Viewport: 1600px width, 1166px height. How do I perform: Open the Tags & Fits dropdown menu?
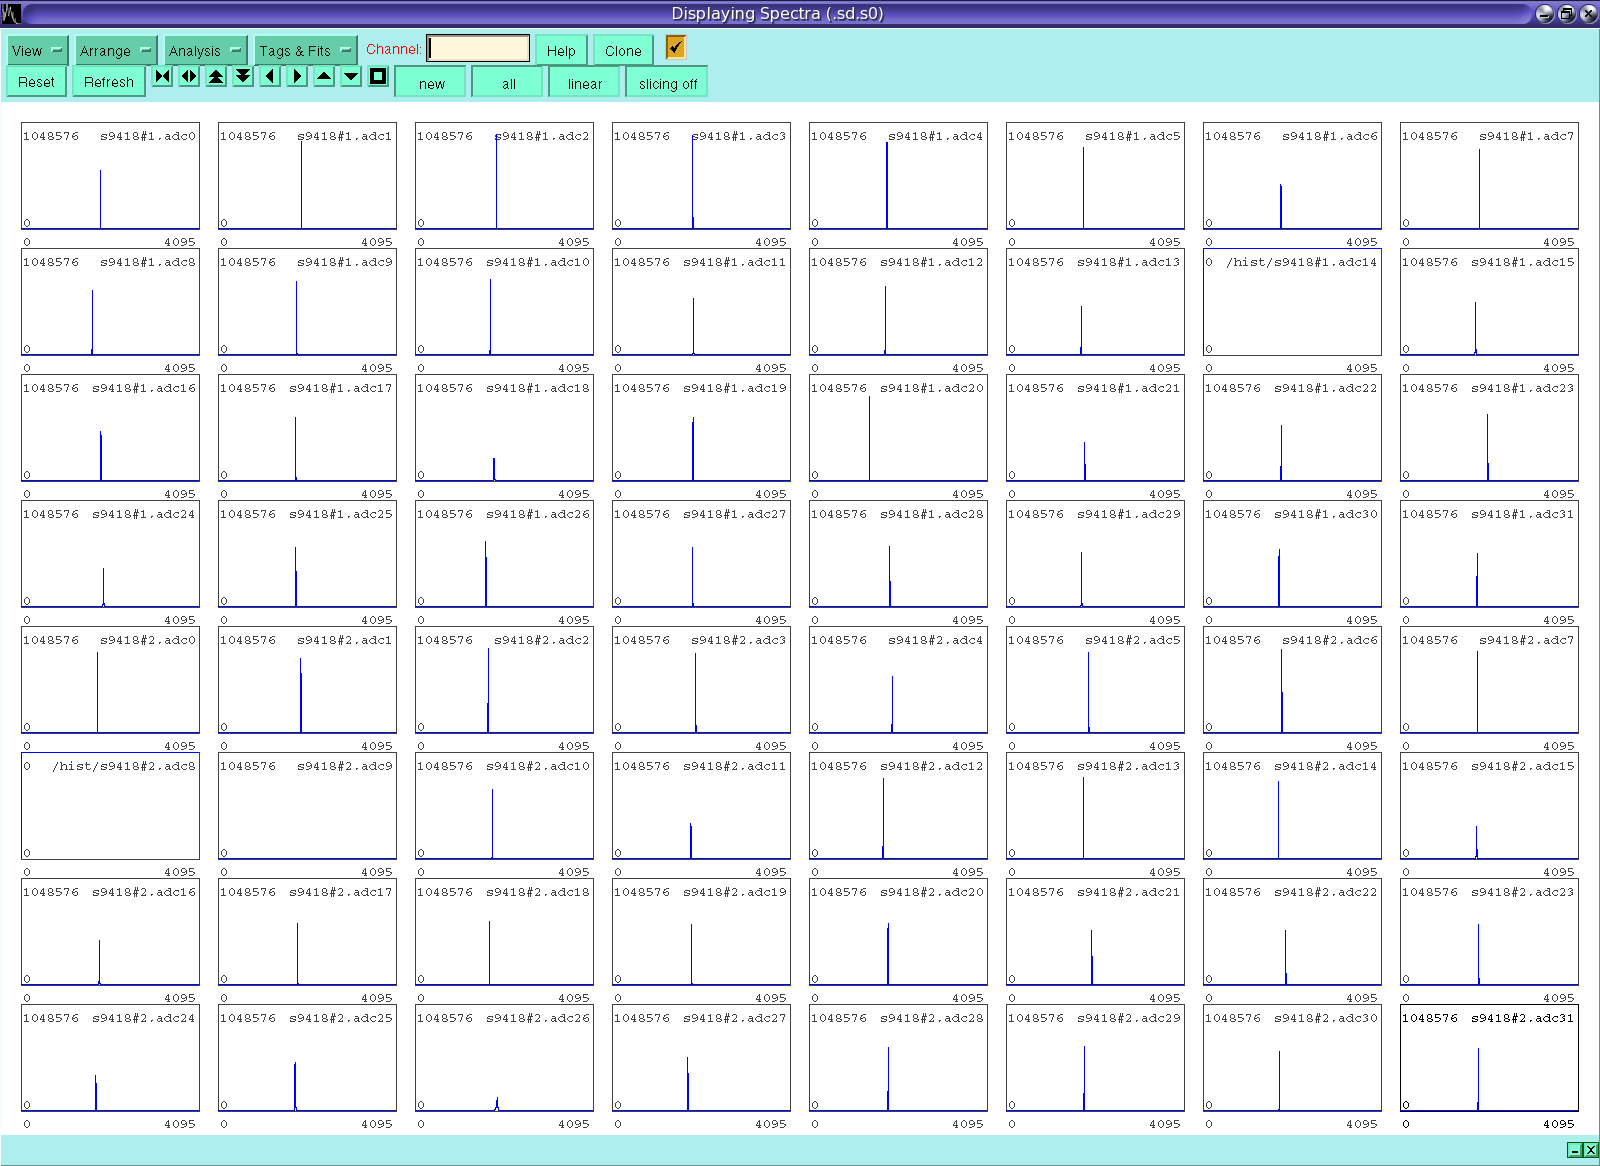[x=305, y=50]
